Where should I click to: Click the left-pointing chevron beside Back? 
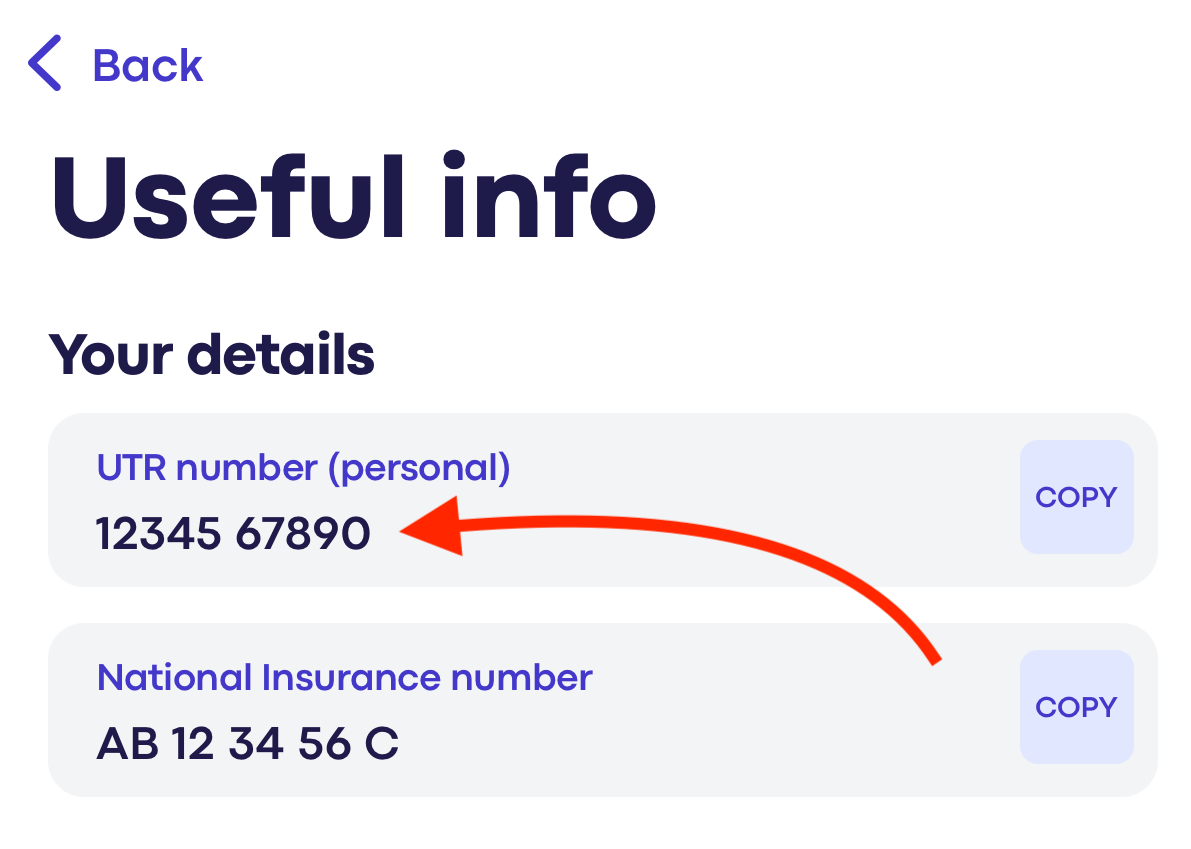click(x=44, y=64)
